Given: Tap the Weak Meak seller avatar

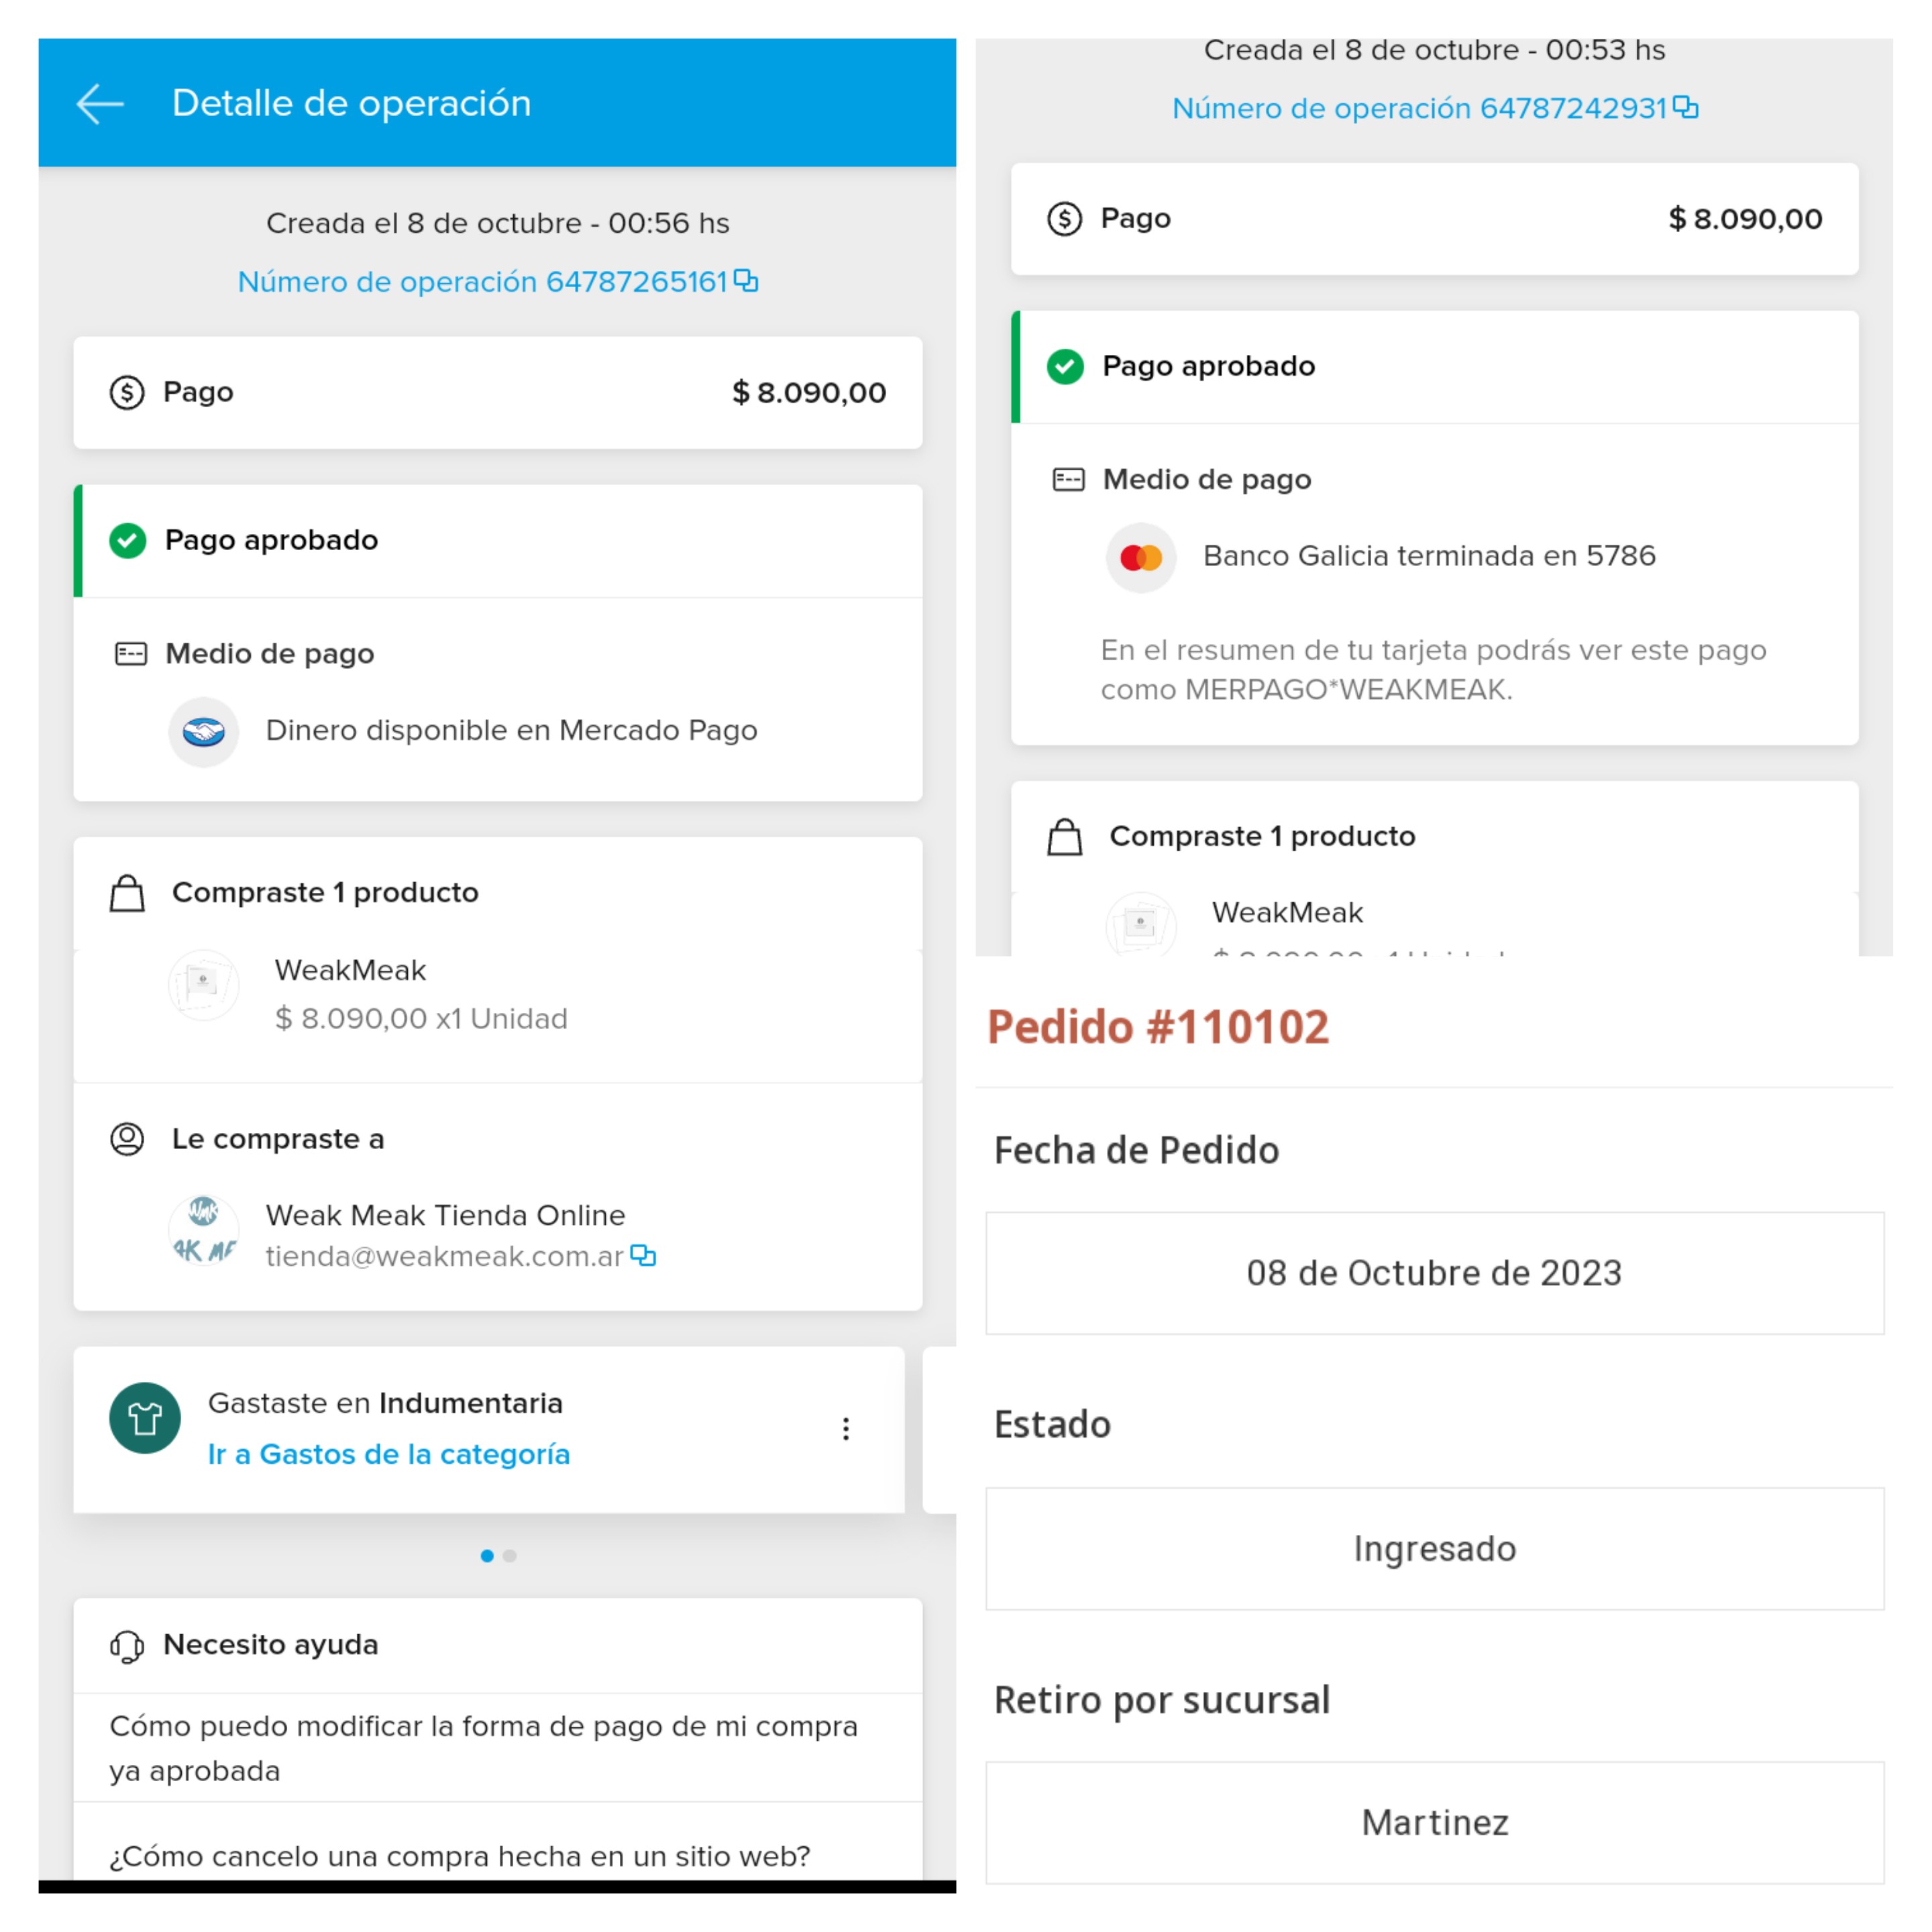Looking at the screenshot, I should 204,1230.
